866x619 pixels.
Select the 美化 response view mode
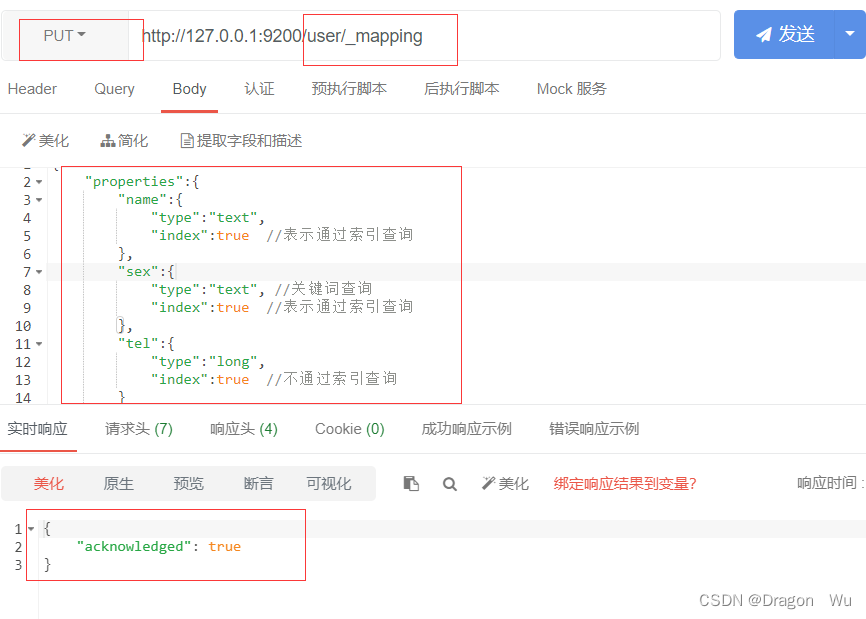[x=49, y=484]
